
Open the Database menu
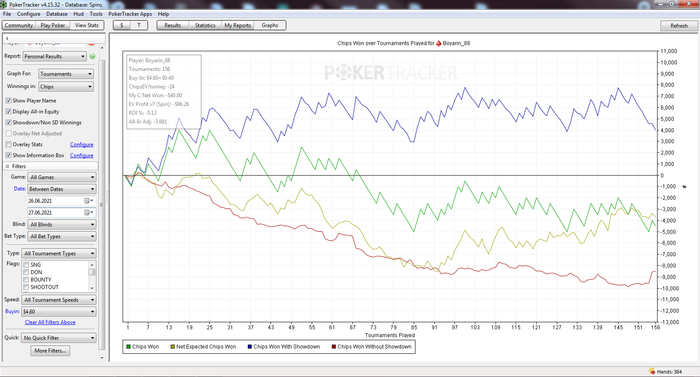pyautogui.click(x=57, y=14)
